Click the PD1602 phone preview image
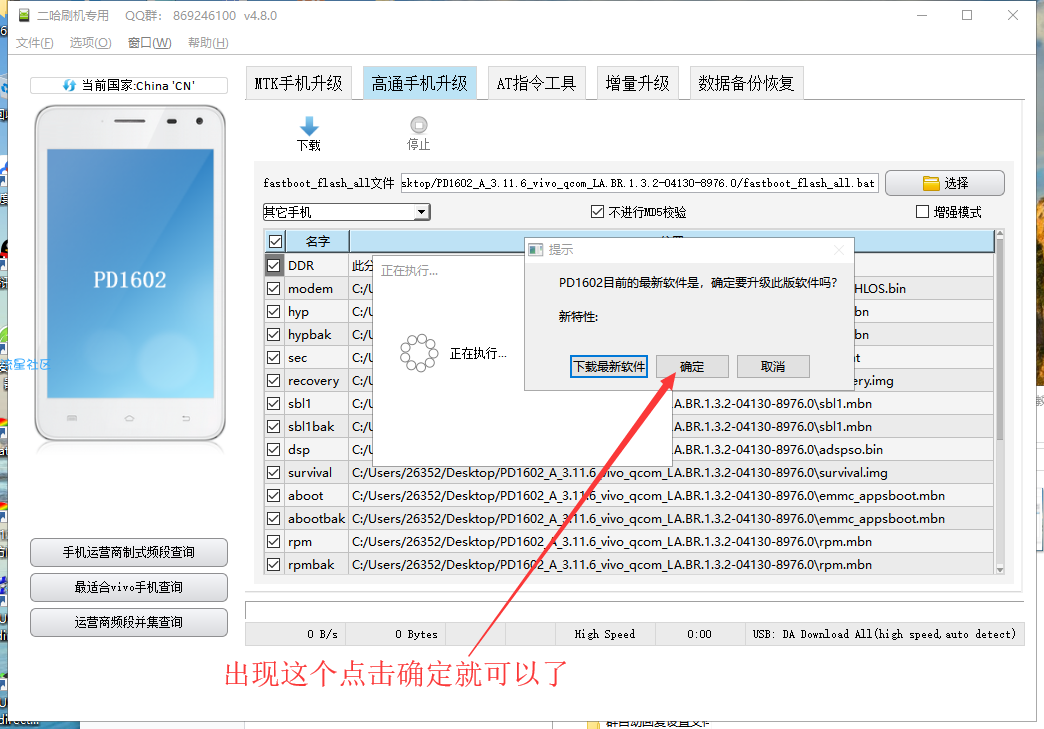This screenshot has width=1044, height=729. pyautogui.click(x=130, y=273)
